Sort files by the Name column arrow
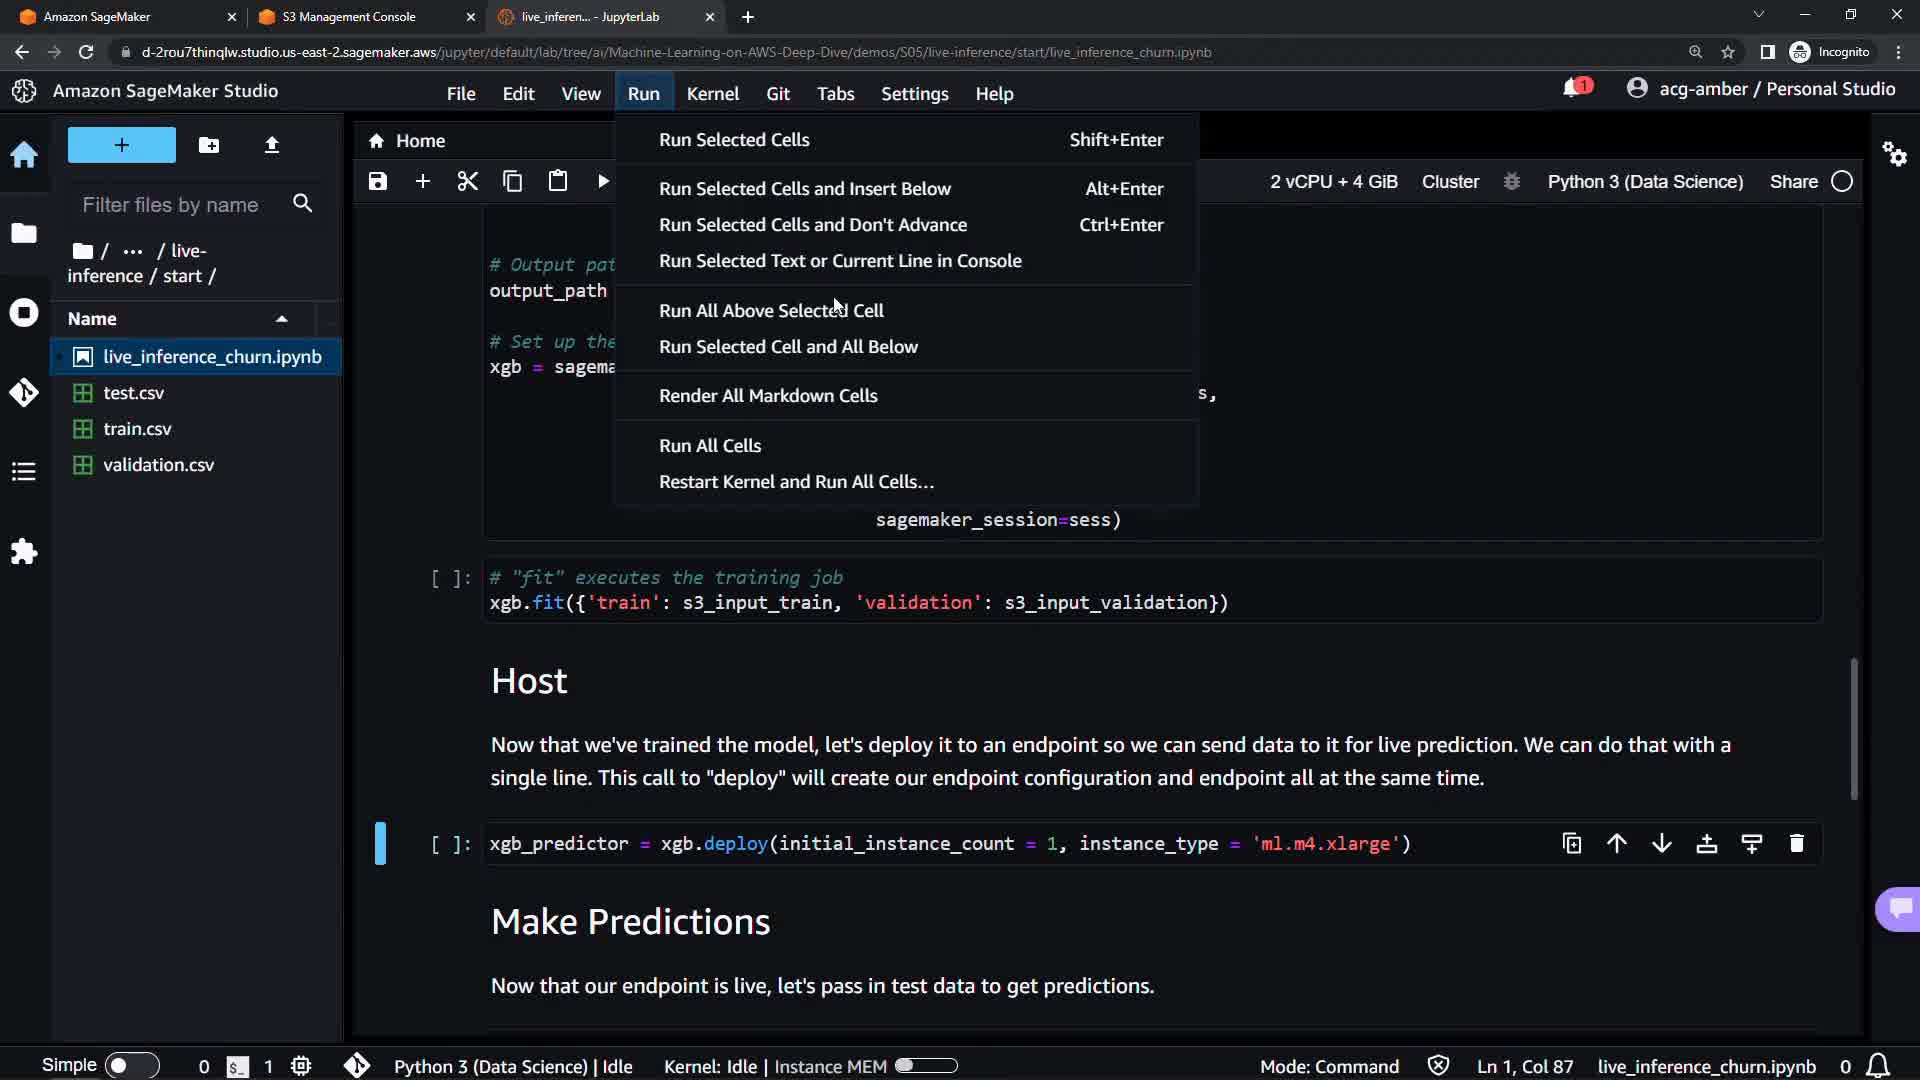The height and width of the screenshot is (1080, 1920). click(282, 319)
